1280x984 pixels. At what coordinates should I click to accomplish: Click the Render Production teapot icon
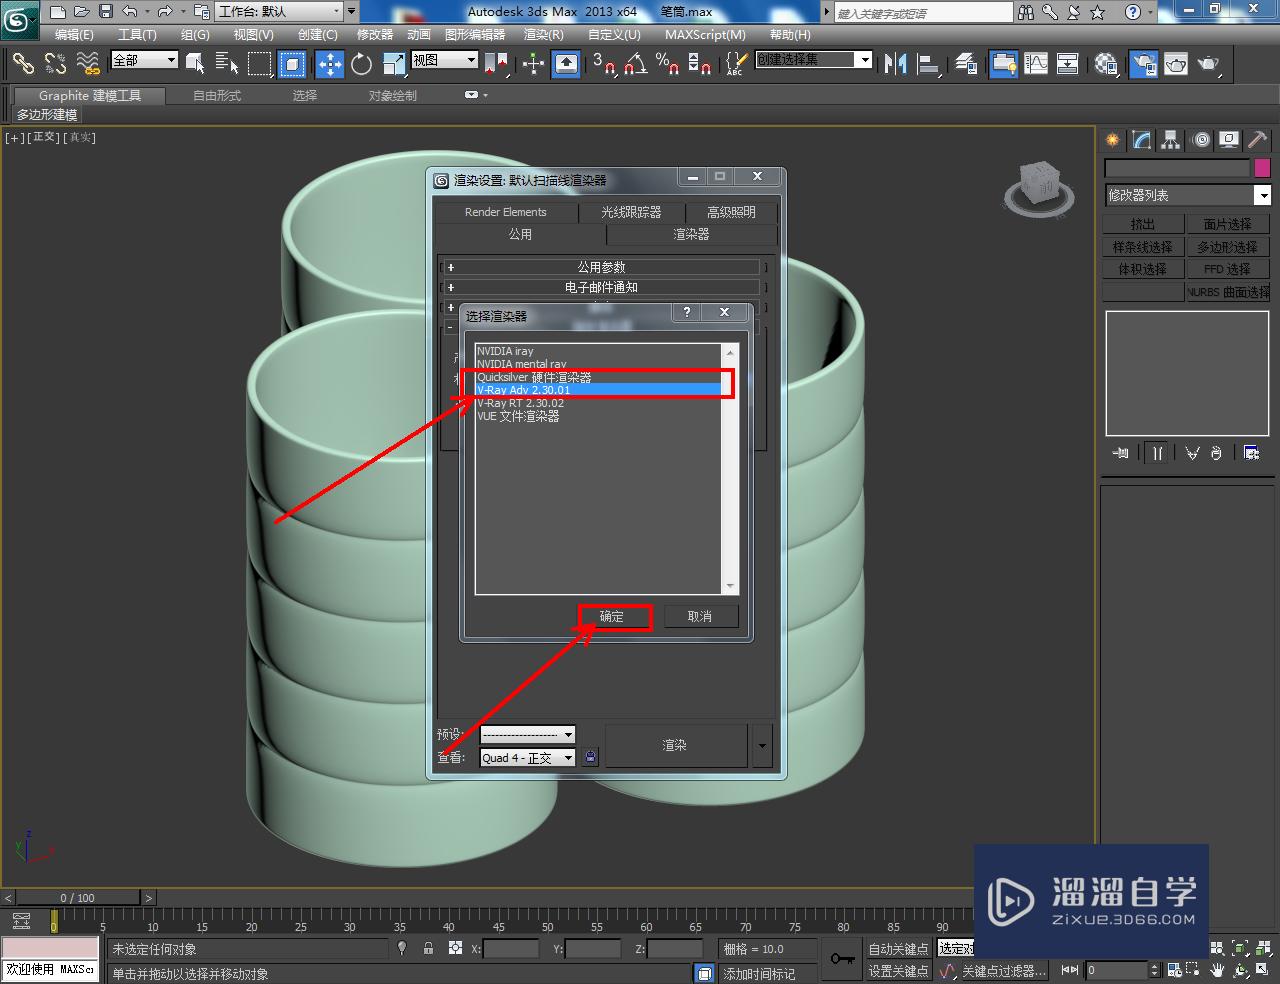pyautogui.click(x=1209, y=64)
